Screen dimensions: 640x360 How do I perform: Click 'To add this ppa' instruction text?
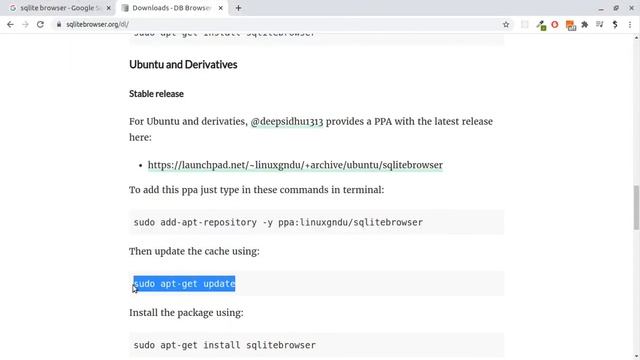(256, 190)
